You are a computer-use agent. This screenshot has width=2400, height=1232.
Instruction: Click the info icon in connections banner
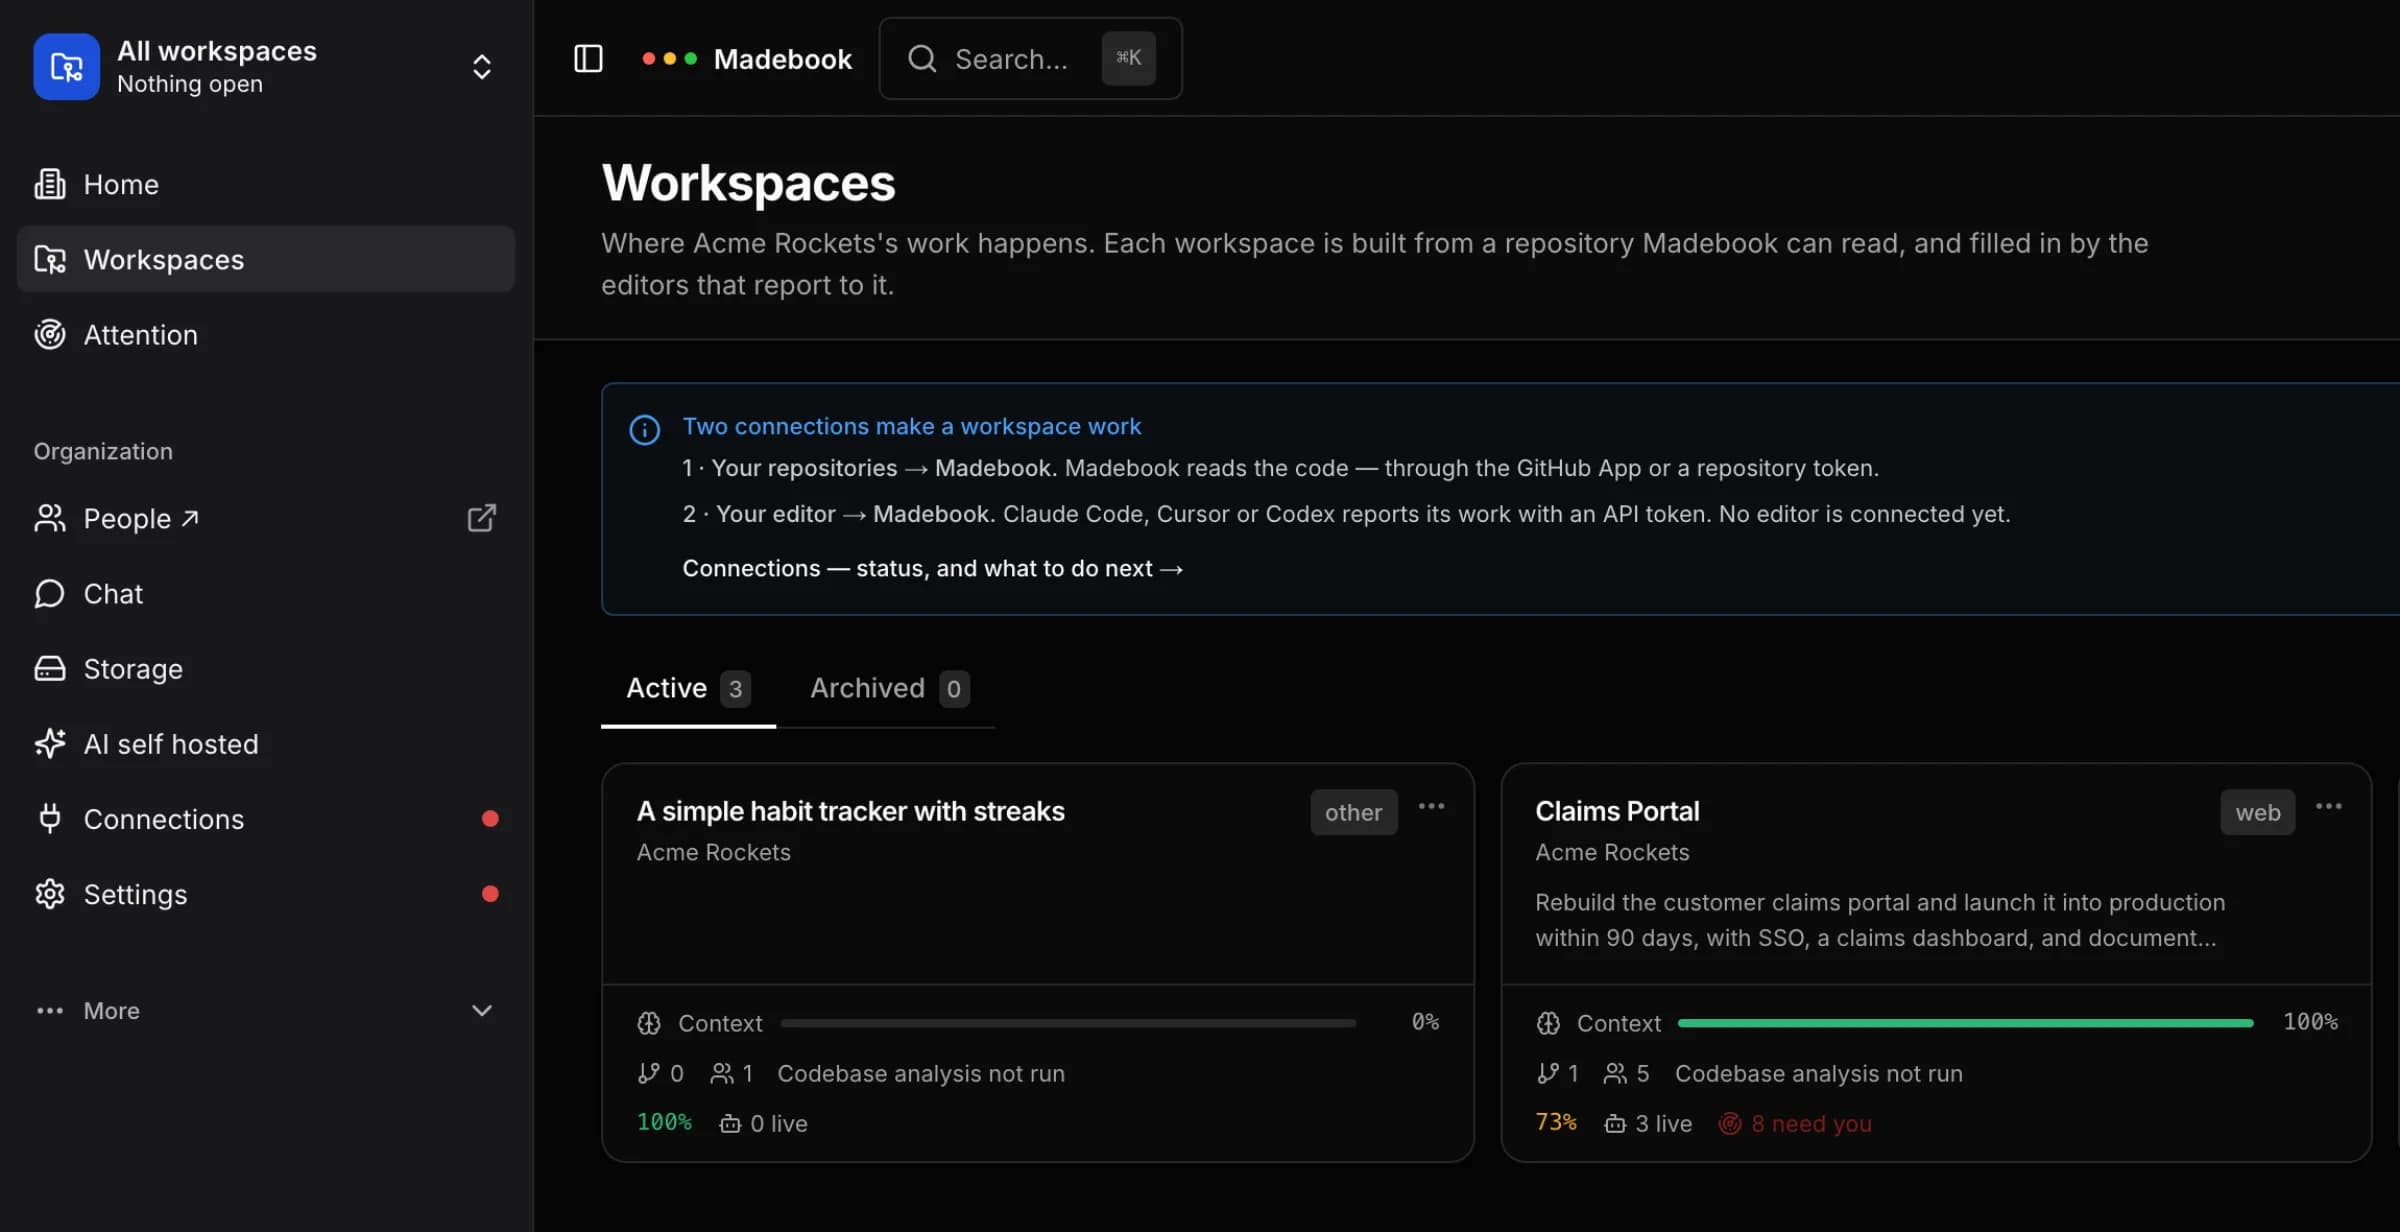click(x=644, y=430)
